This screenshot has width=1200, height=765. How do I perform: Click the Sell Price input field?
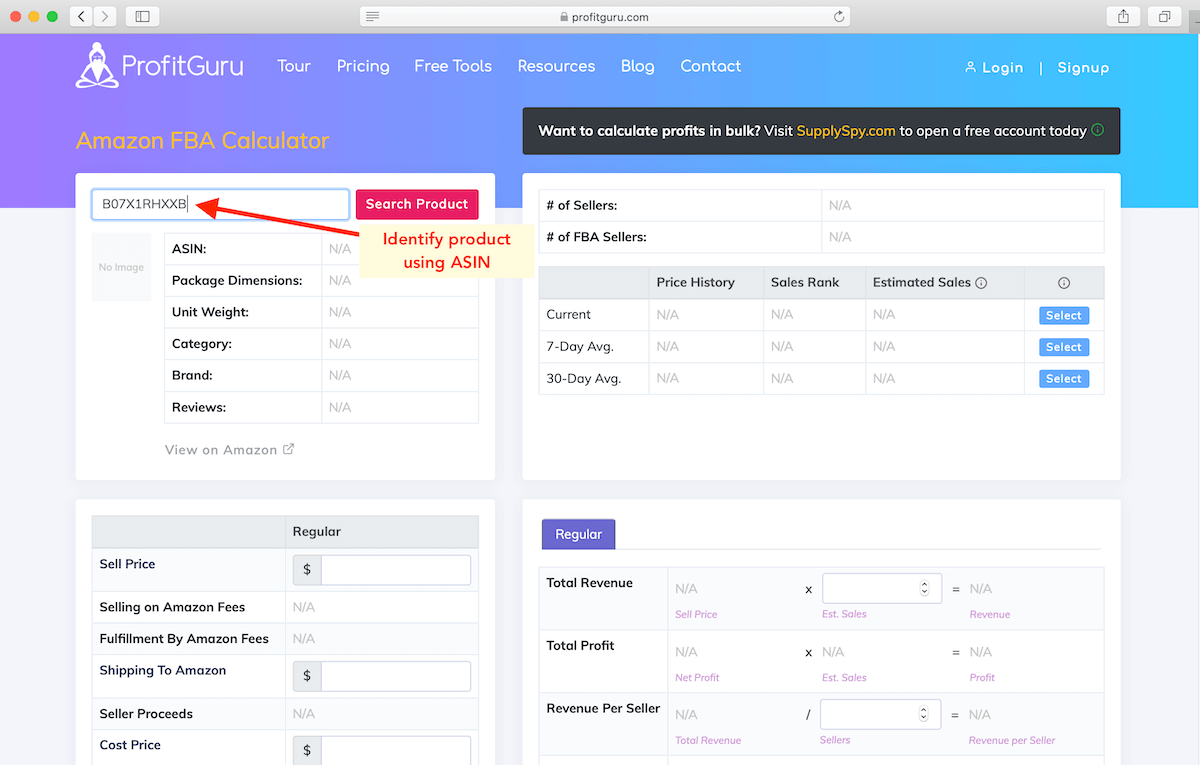(x=395, y=570)
